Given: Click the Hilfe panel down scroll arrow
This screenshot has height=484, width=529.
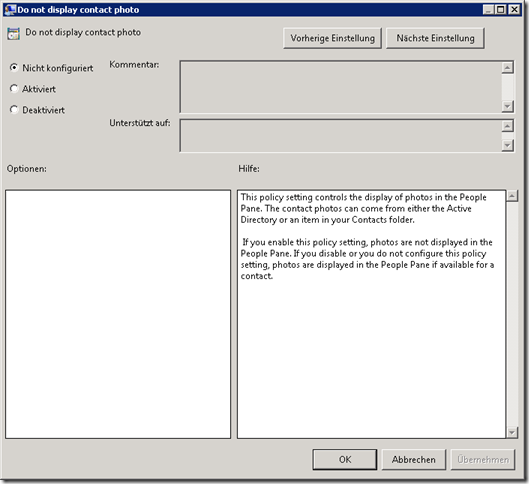Looking at the screenshot, I should click(512, 432).
